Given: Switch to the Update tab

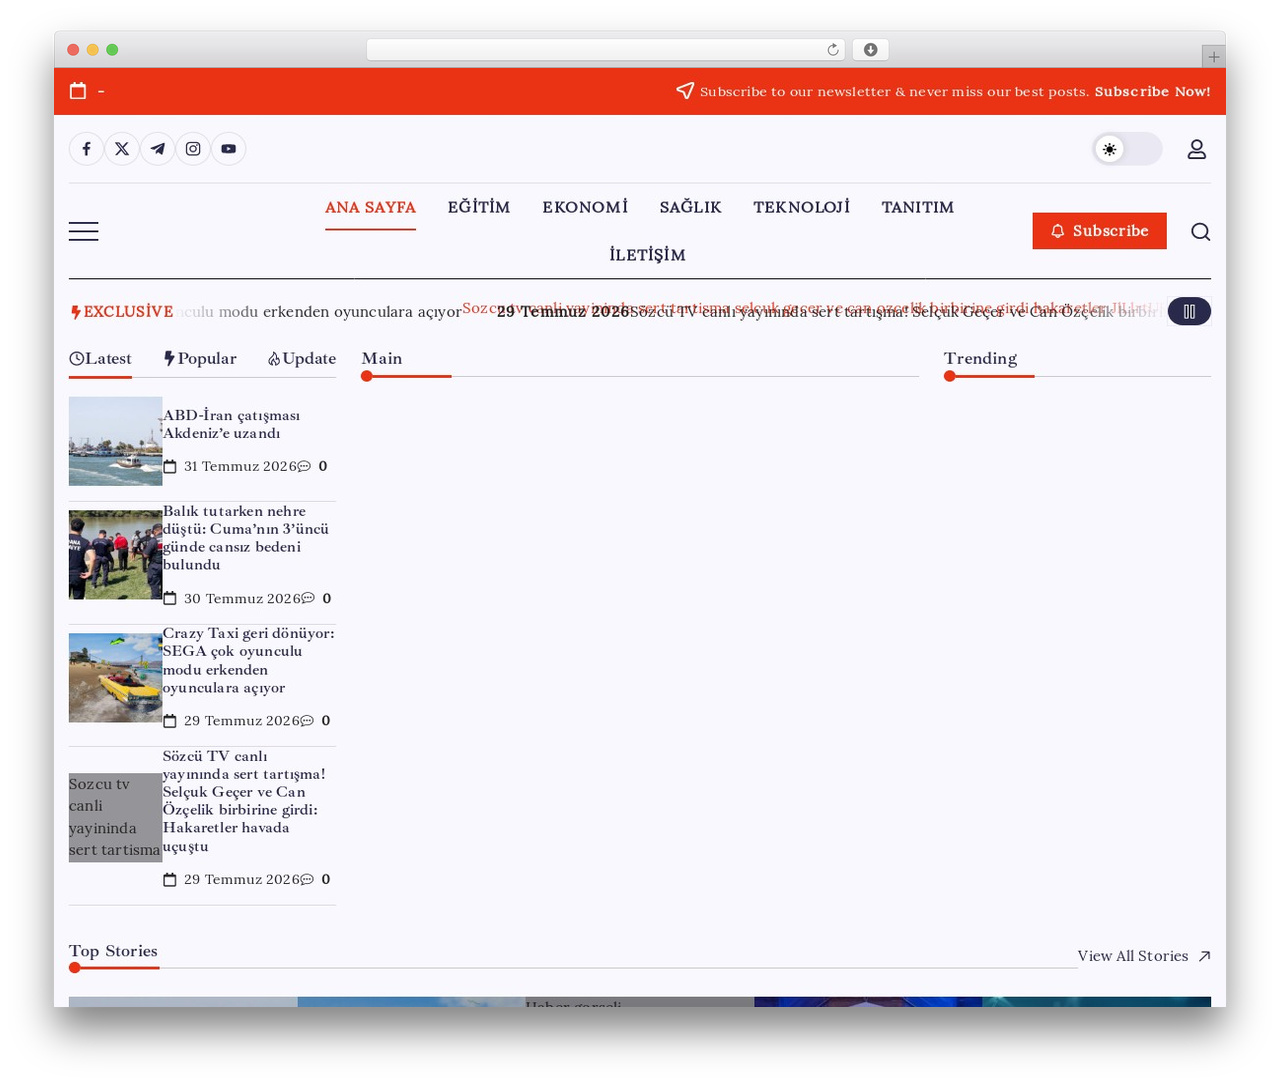Looking at the screenshot, I should [x=302, y=359].
